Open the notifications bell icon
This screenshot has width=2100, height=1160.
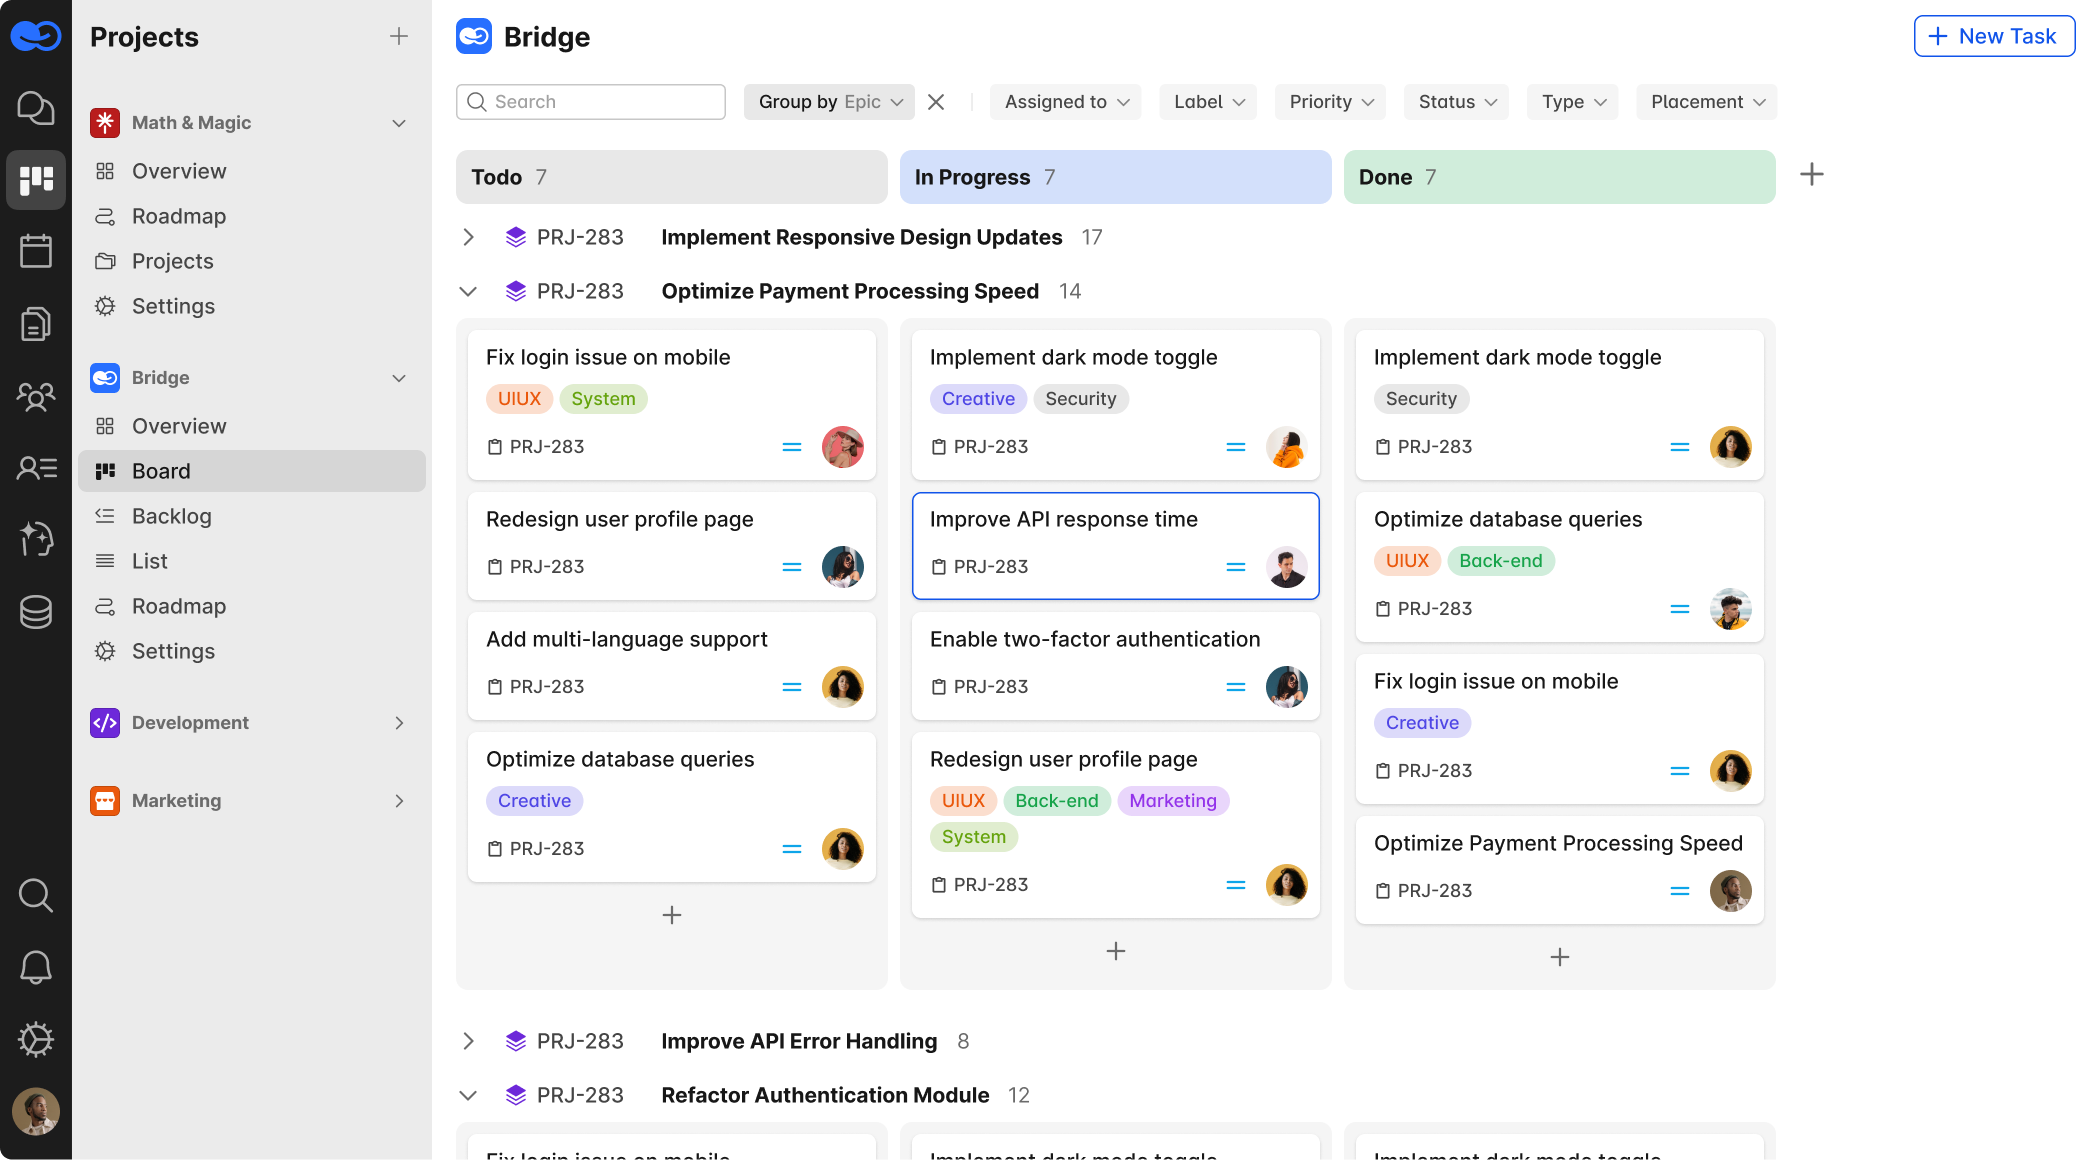pos(36,967)
